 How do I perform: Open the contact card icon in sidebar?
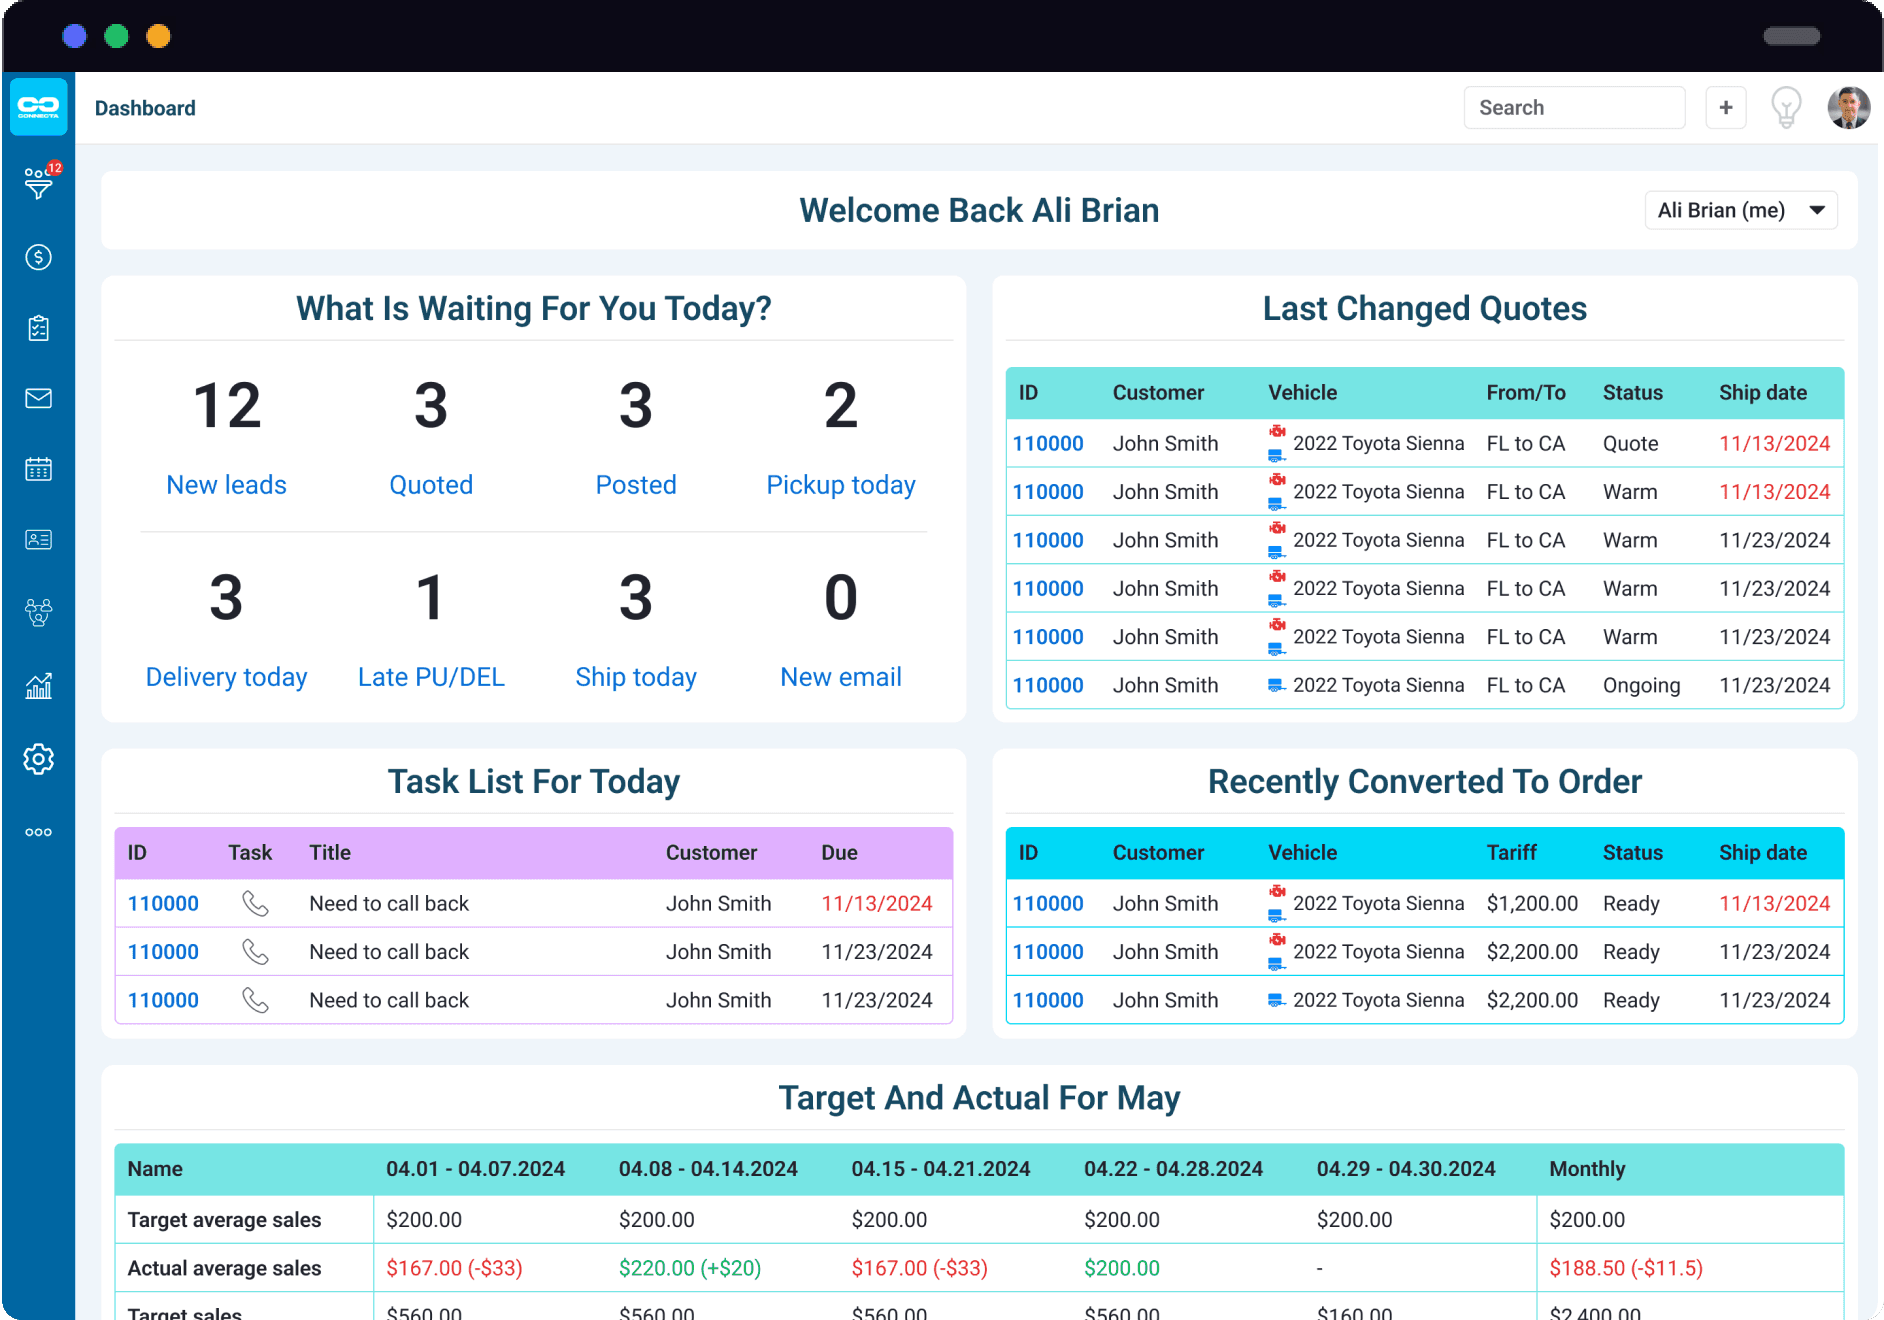tap(38, 540)
